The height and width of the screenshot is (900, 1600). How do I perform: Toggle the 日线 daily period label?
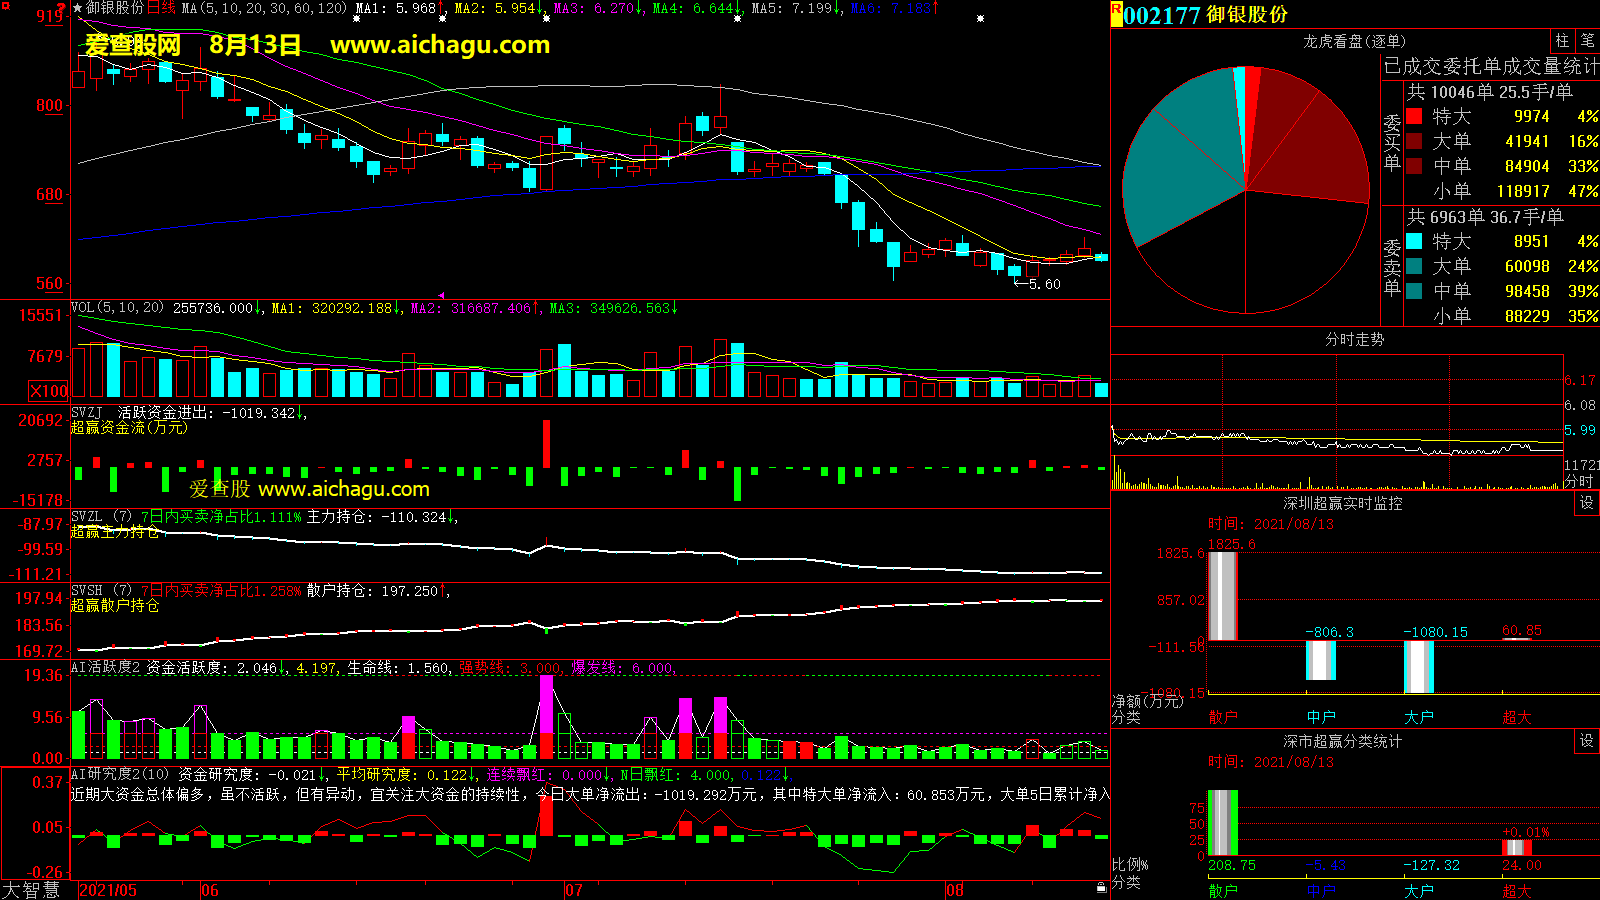tap(161, 8)
